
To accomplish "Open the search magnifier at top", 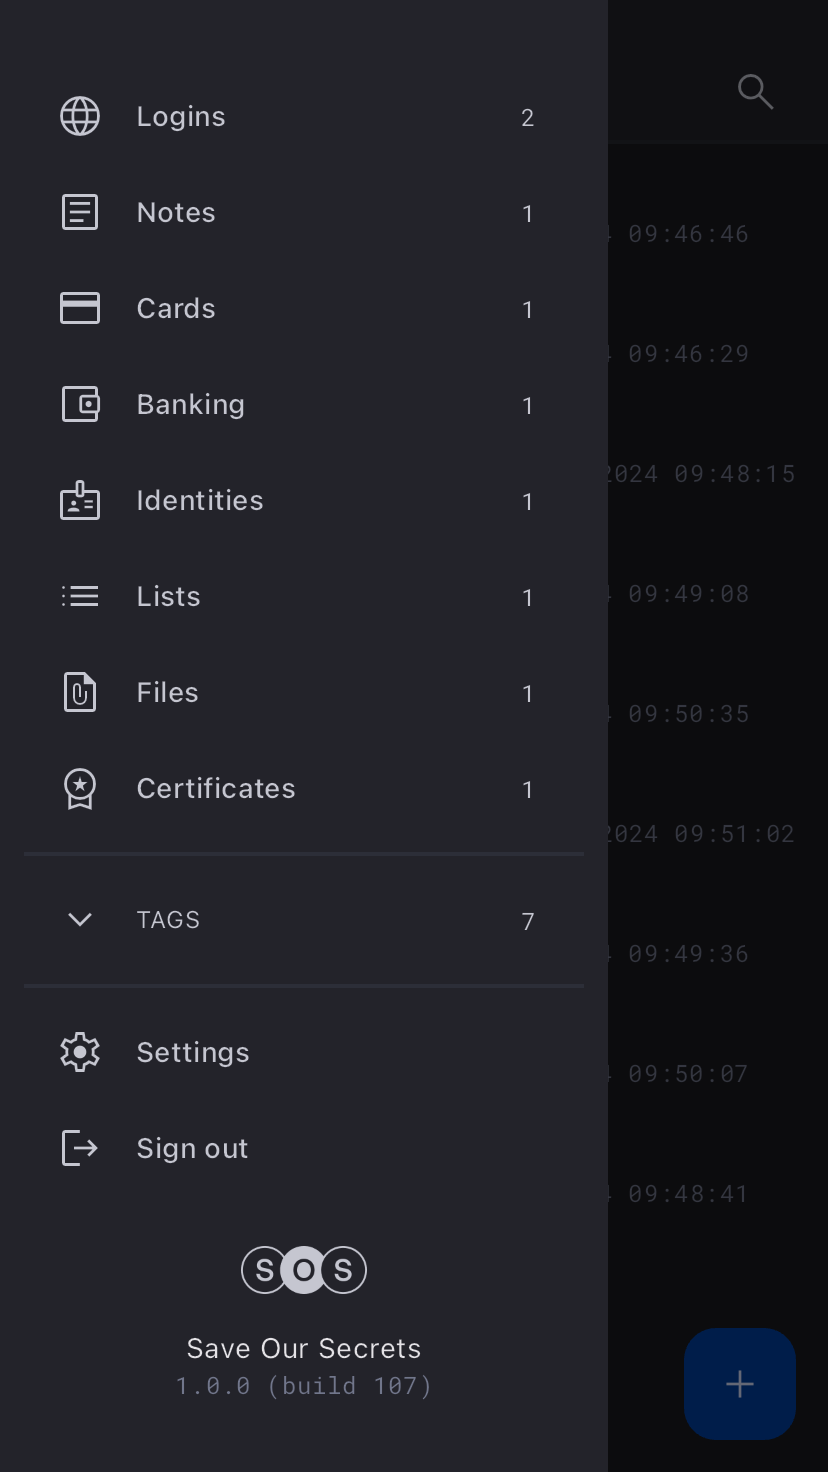I will pyautogui.click(x=755, y=92).
